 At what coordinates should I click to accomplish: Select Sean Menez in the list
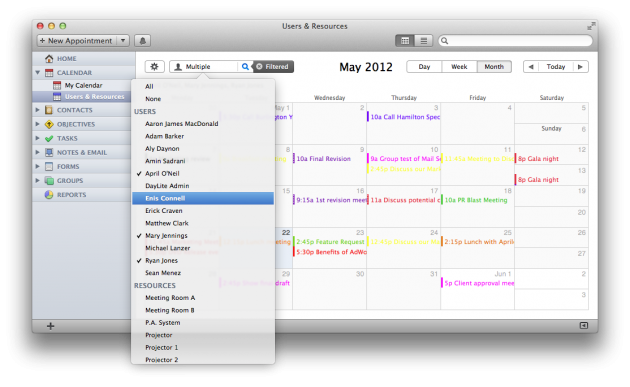coord(203,273)
